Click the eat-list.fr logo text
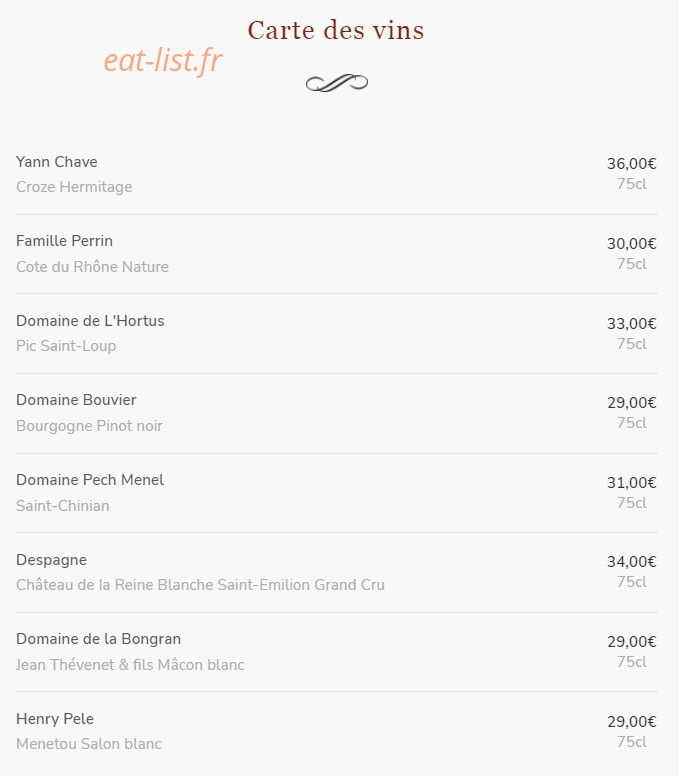 pos(163,61)
